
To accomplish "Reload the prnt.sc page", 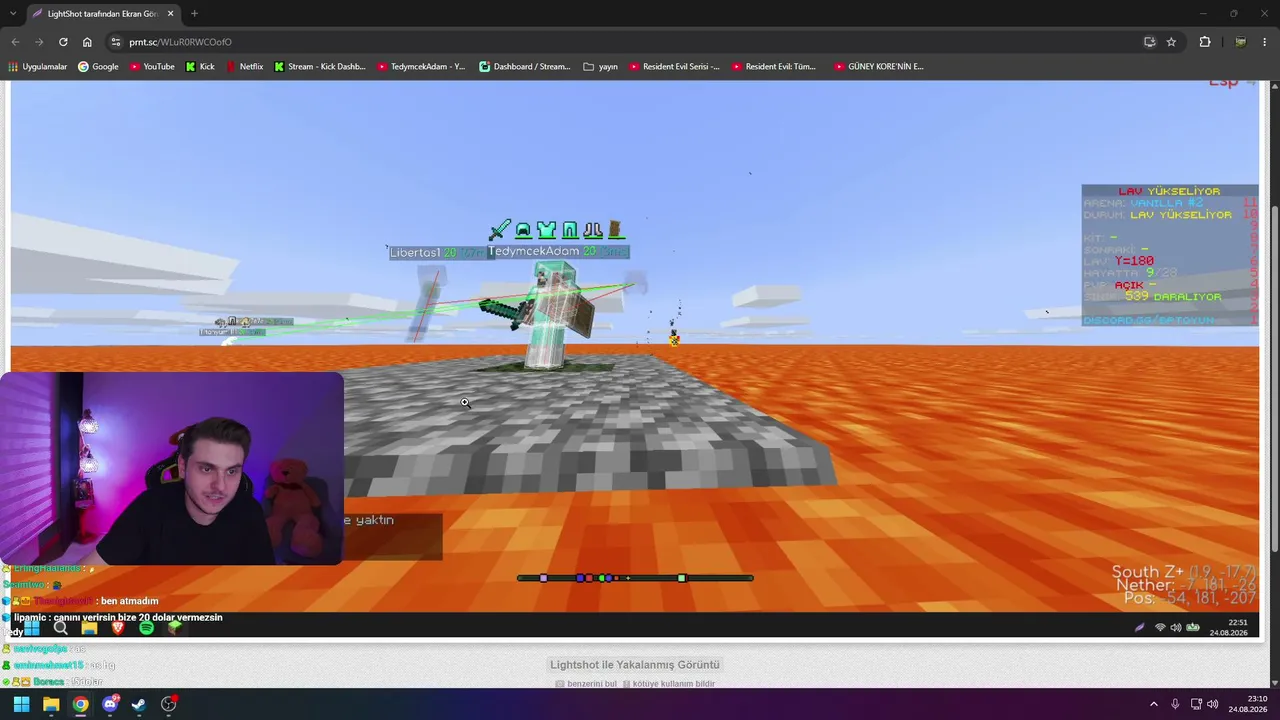I will point(63,42).
